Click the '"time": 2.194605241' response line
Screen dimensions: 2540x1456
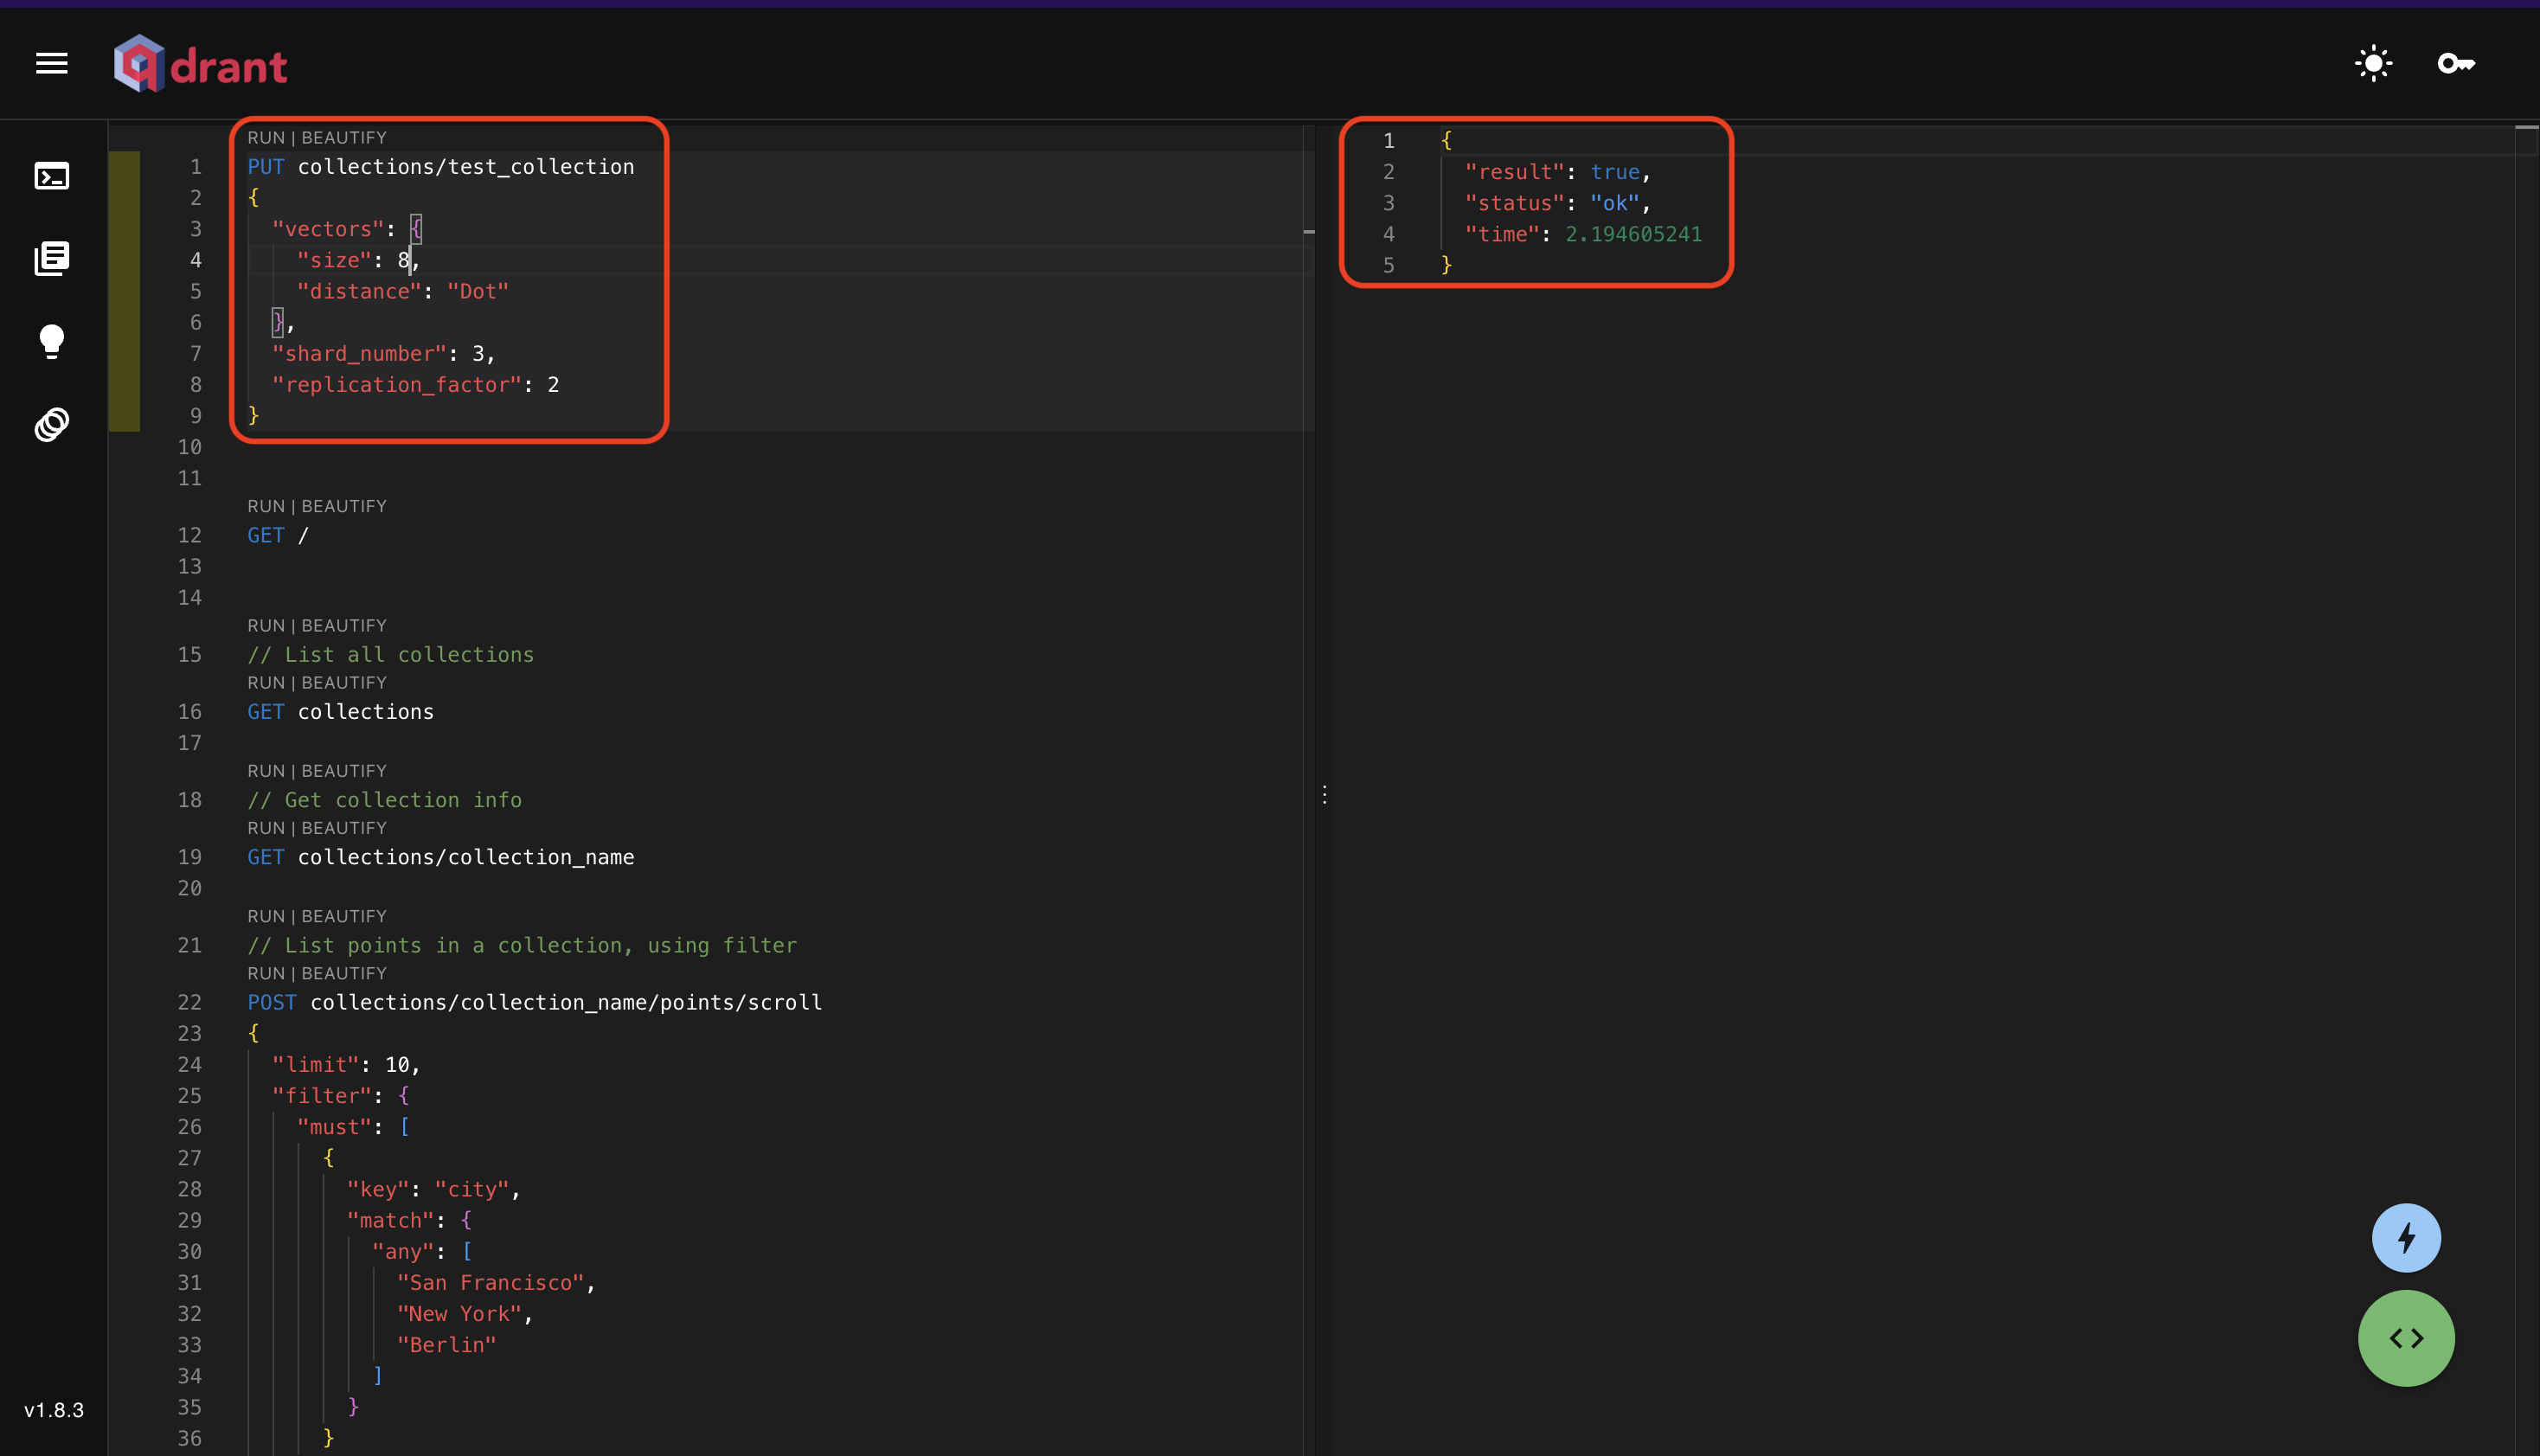tap(1583, 234)
